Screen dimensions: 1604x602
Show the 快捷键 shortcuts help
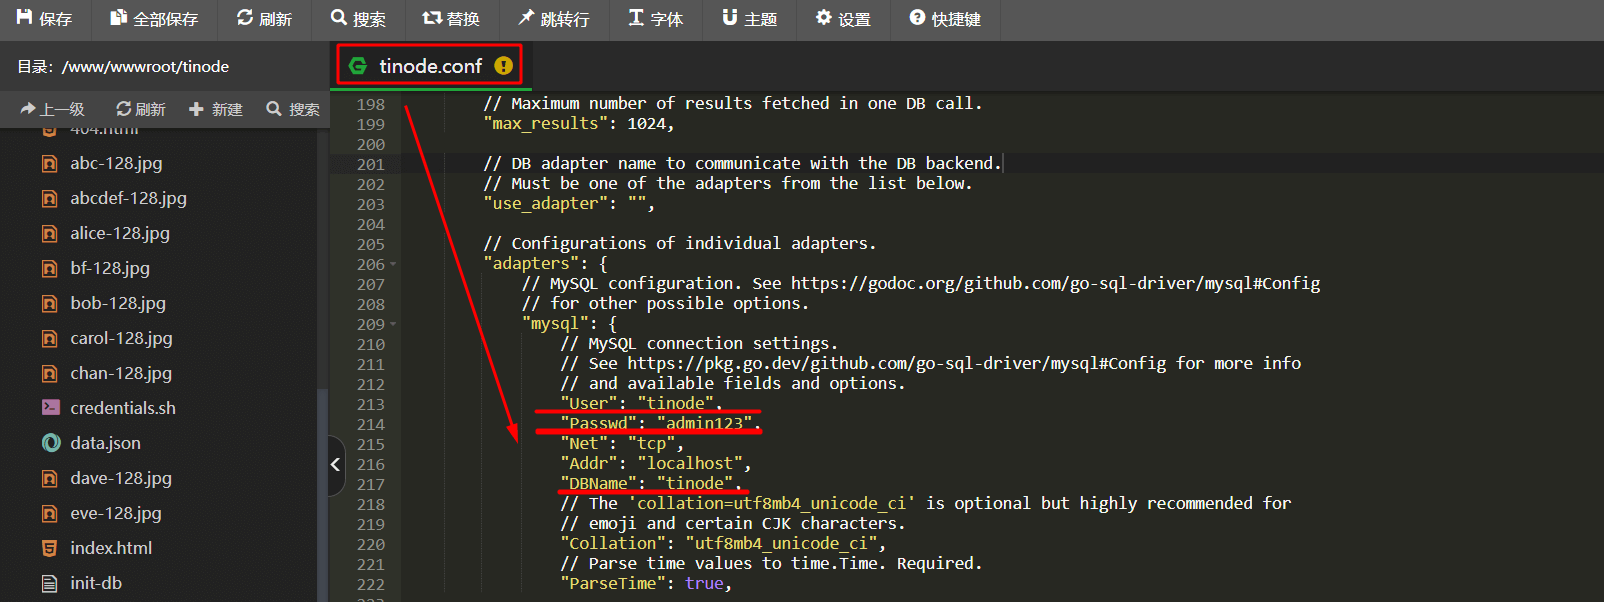[x=945, y=19]
